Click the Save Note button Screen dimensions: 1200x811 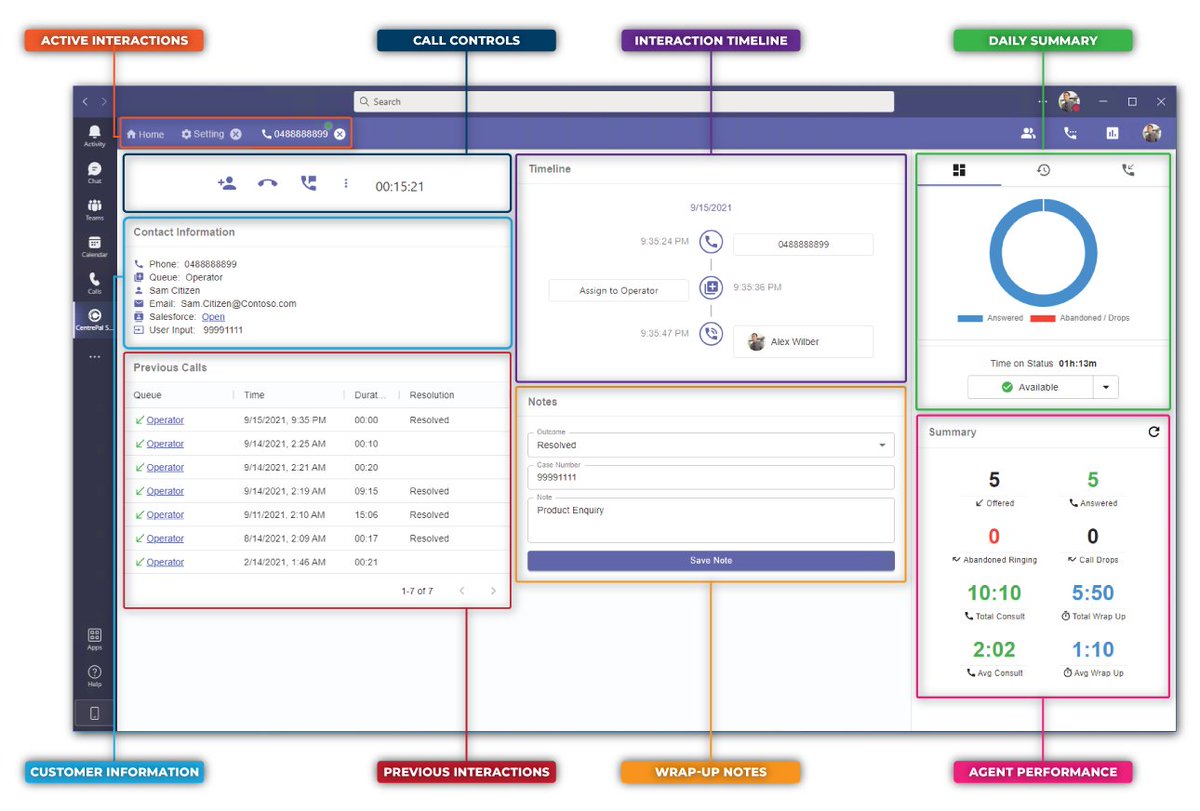click(x=710, y=562)
